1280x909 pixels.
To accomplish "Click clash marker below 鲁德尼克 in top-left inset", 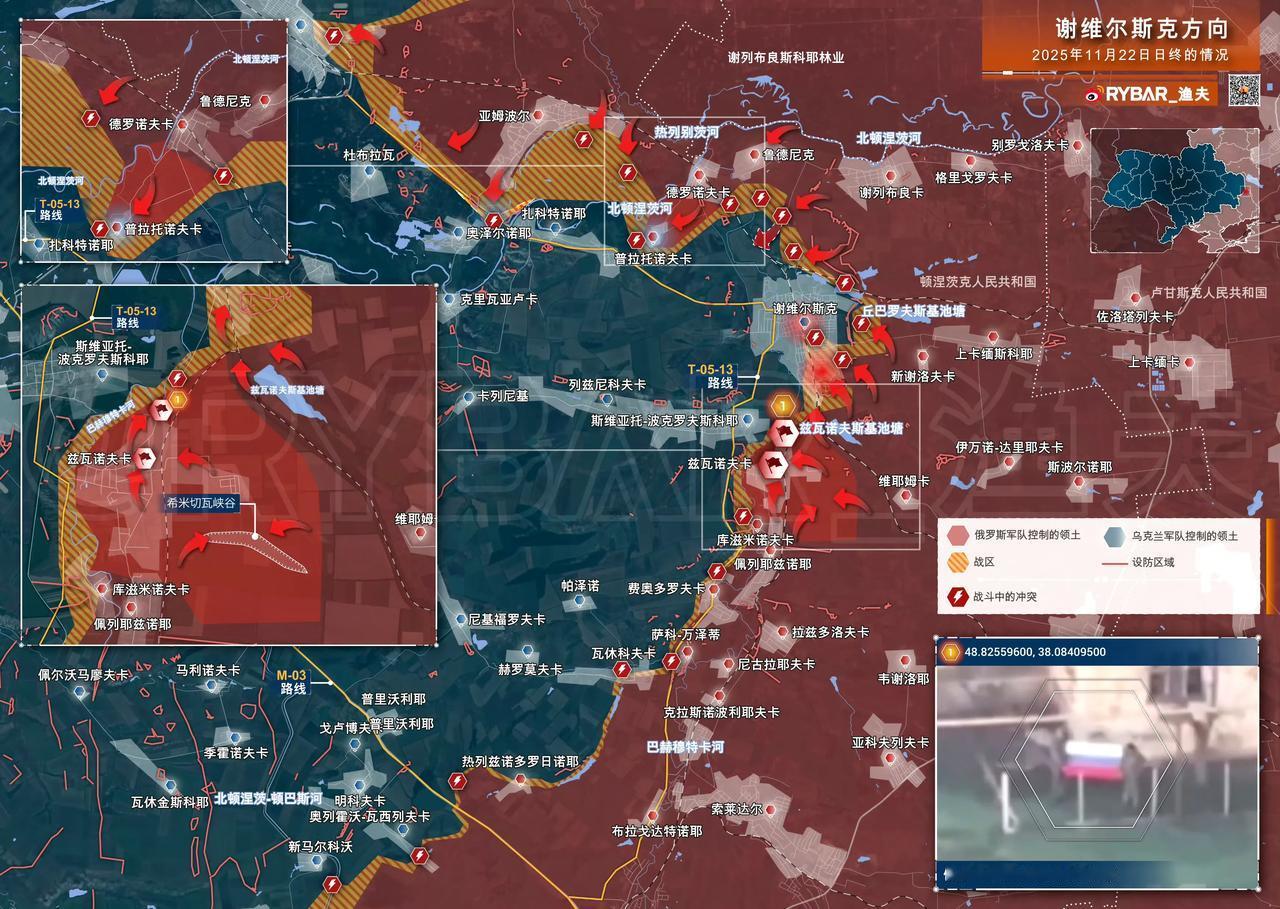I will pos(223,176).
